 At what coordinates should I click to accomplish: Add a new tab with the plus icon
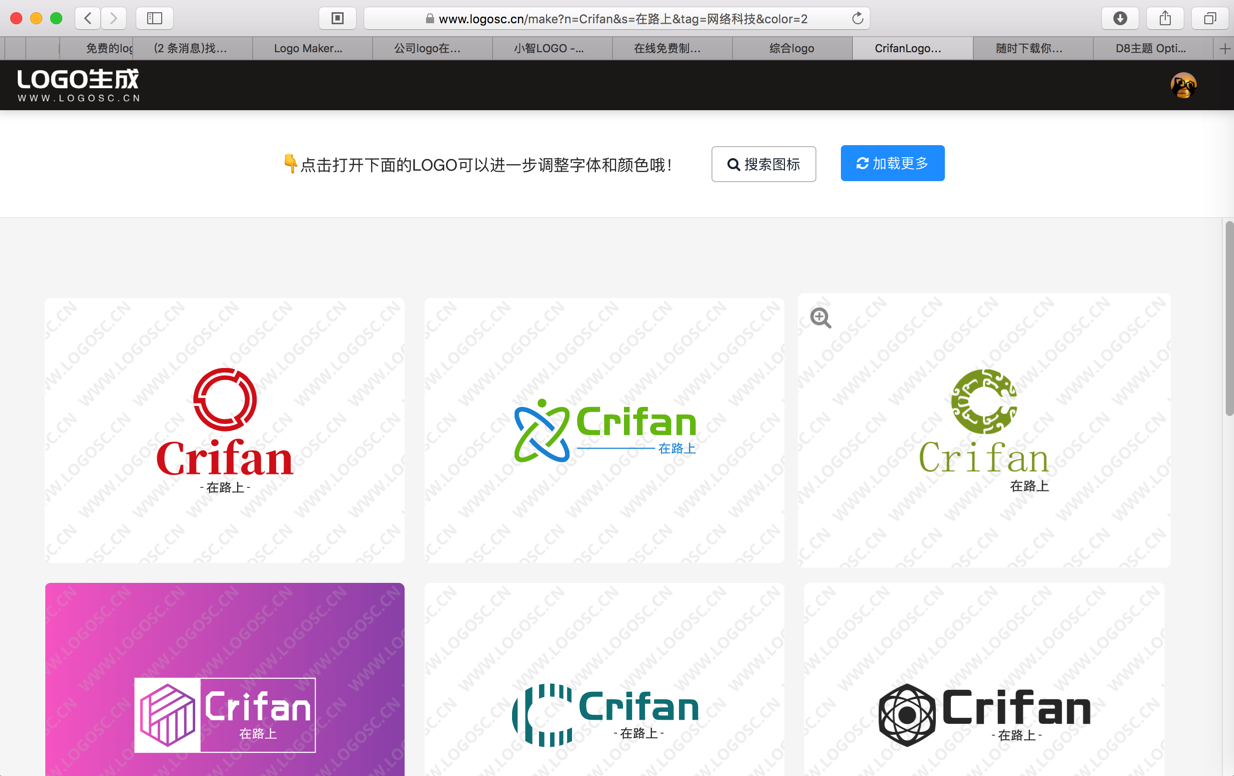pyautogui.click(x=1224, y=48)
